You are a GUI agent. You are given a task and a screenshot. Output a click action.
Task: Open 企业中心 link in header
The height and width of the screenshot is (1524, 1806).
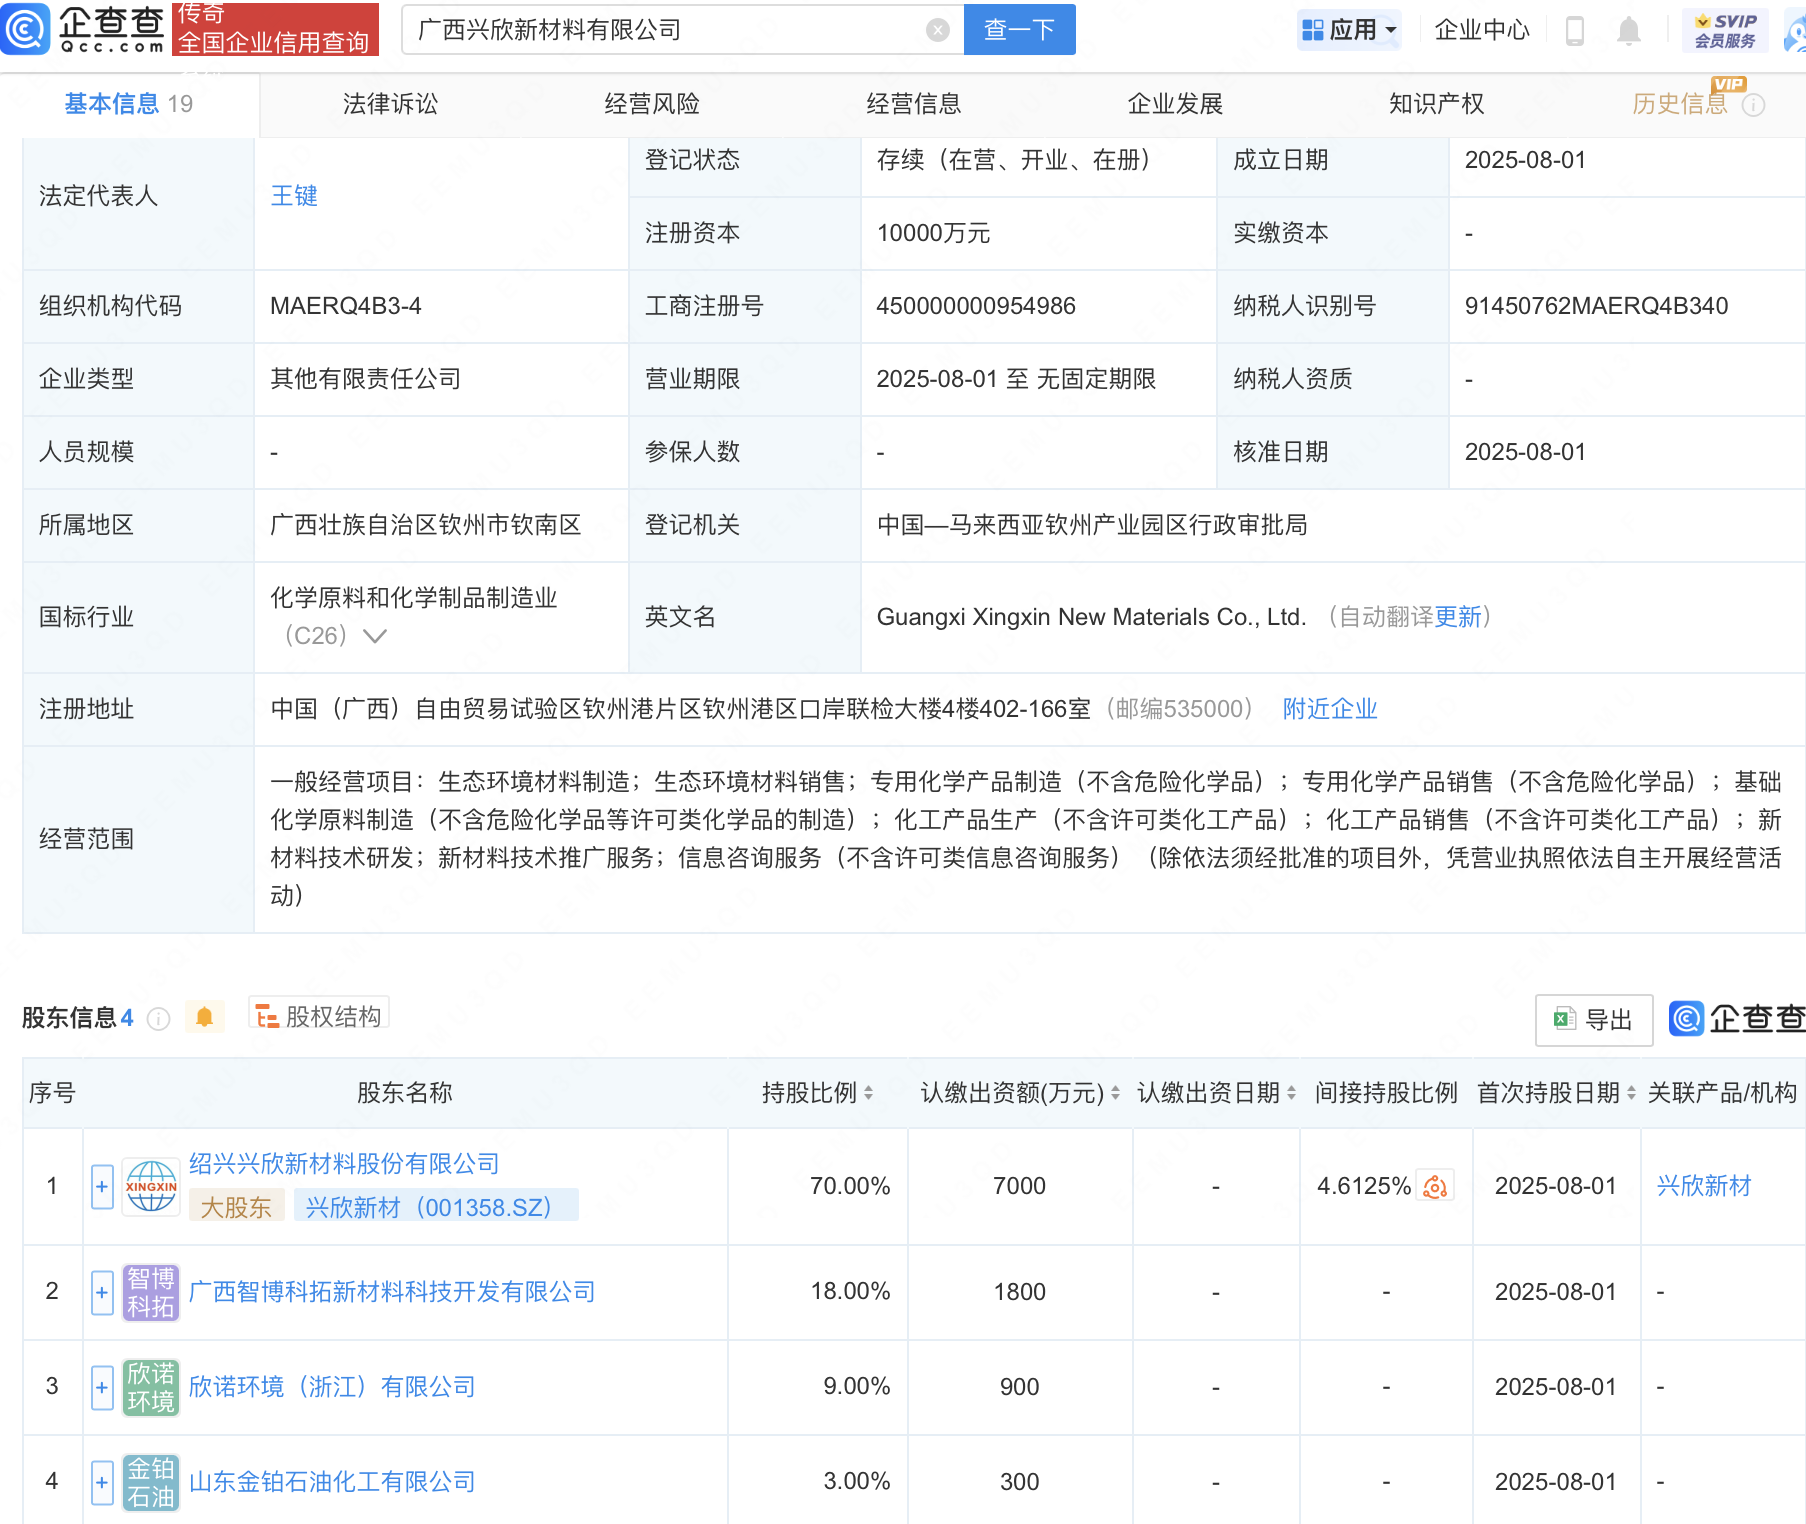pos(1482,30)
